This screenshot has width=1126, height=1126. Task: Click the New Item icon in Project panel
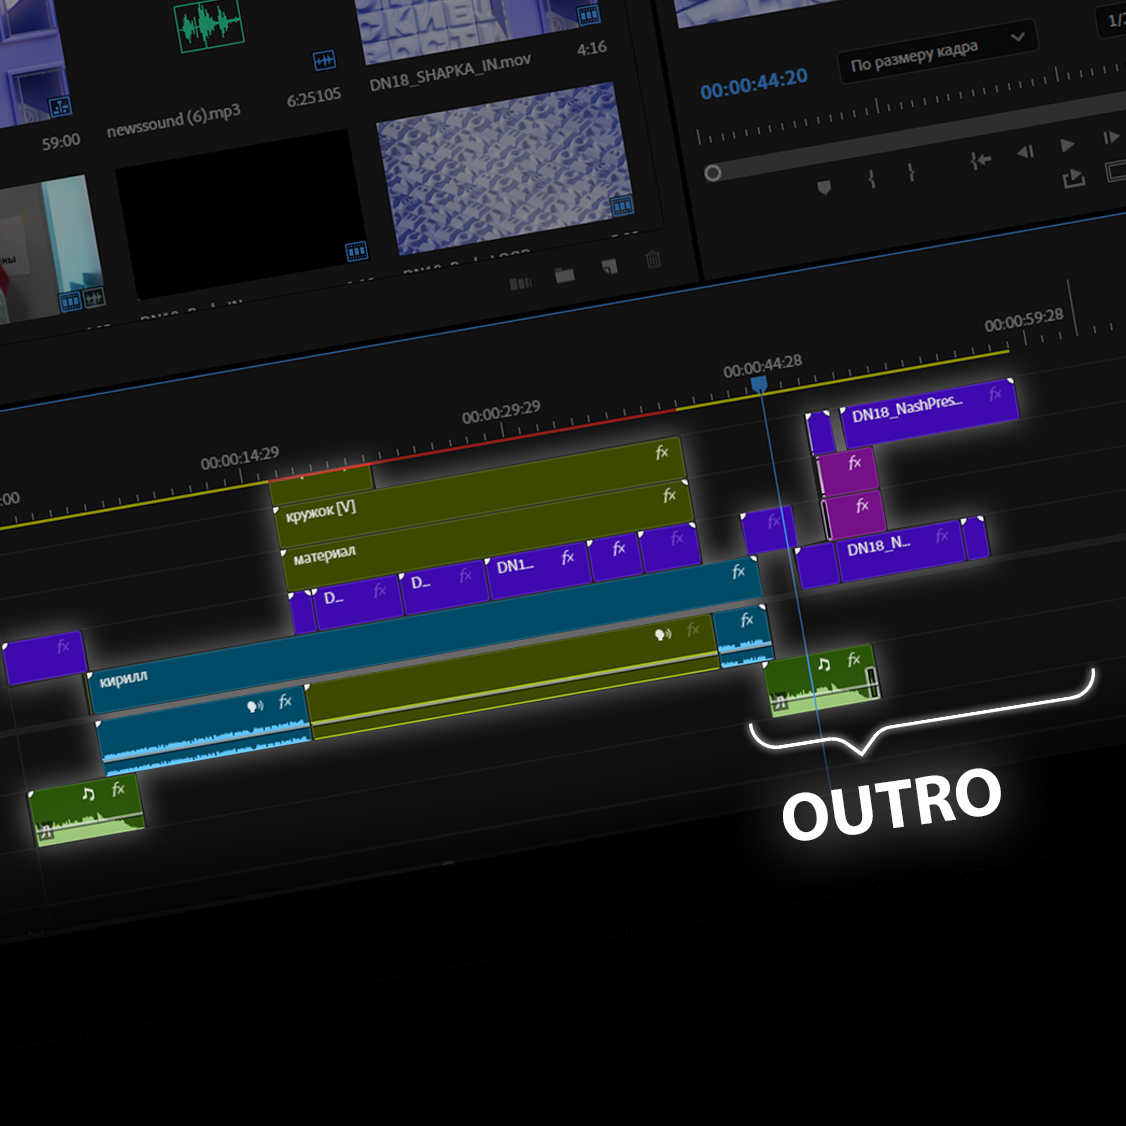[x=609, y=267]
